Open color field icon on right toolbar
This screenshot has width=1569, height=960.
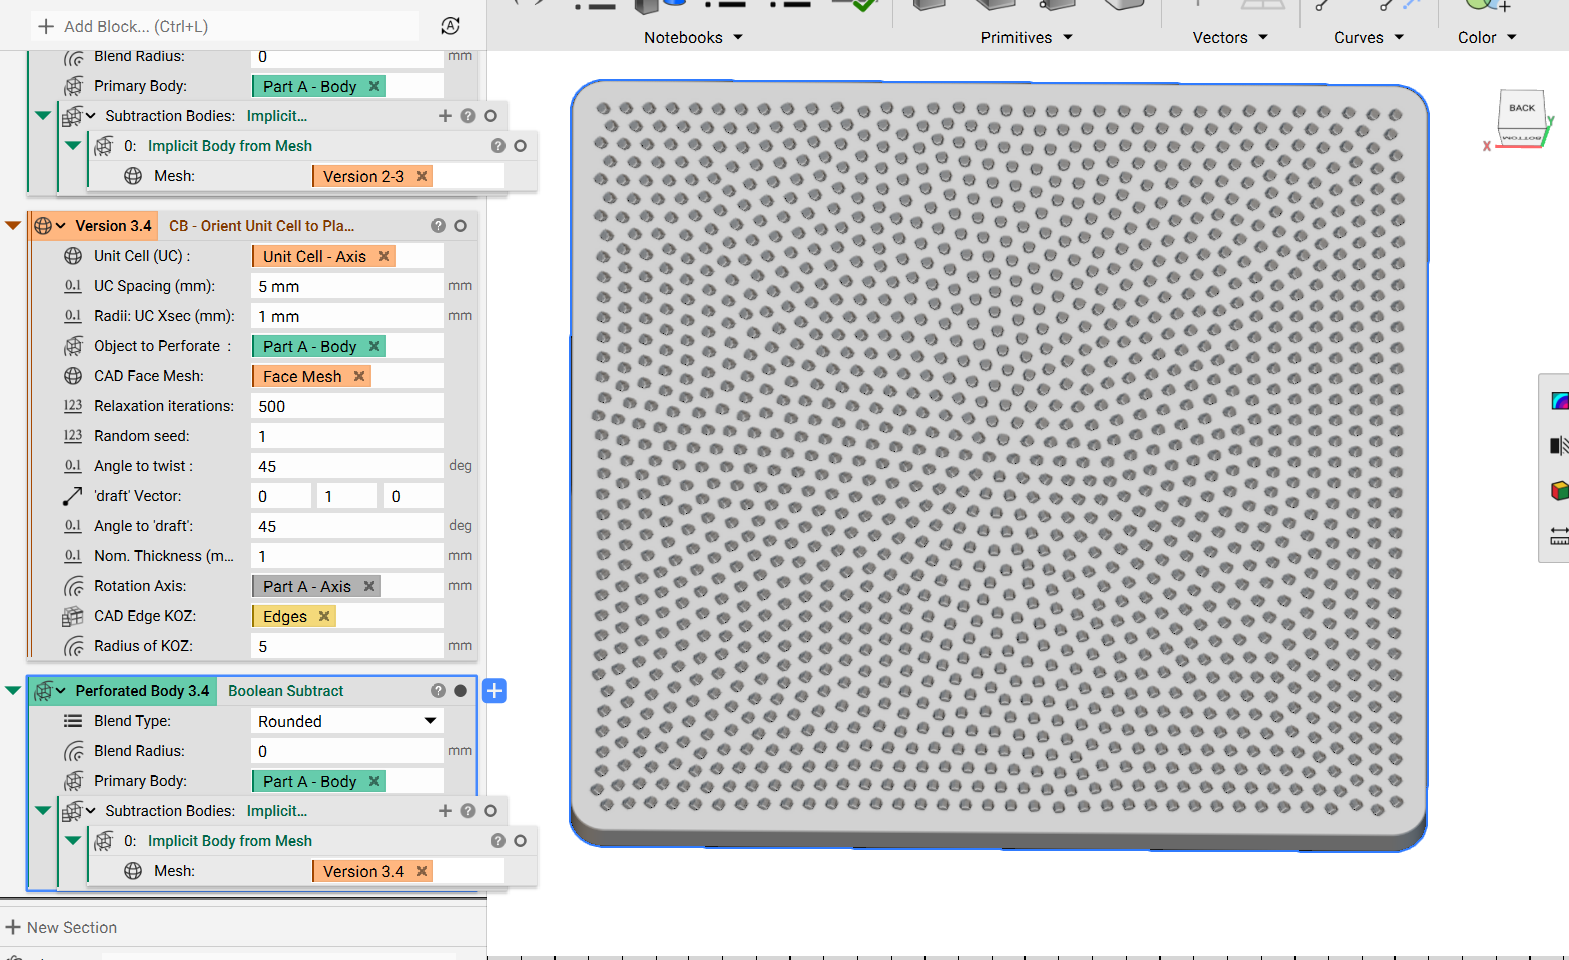point(1560,401)
